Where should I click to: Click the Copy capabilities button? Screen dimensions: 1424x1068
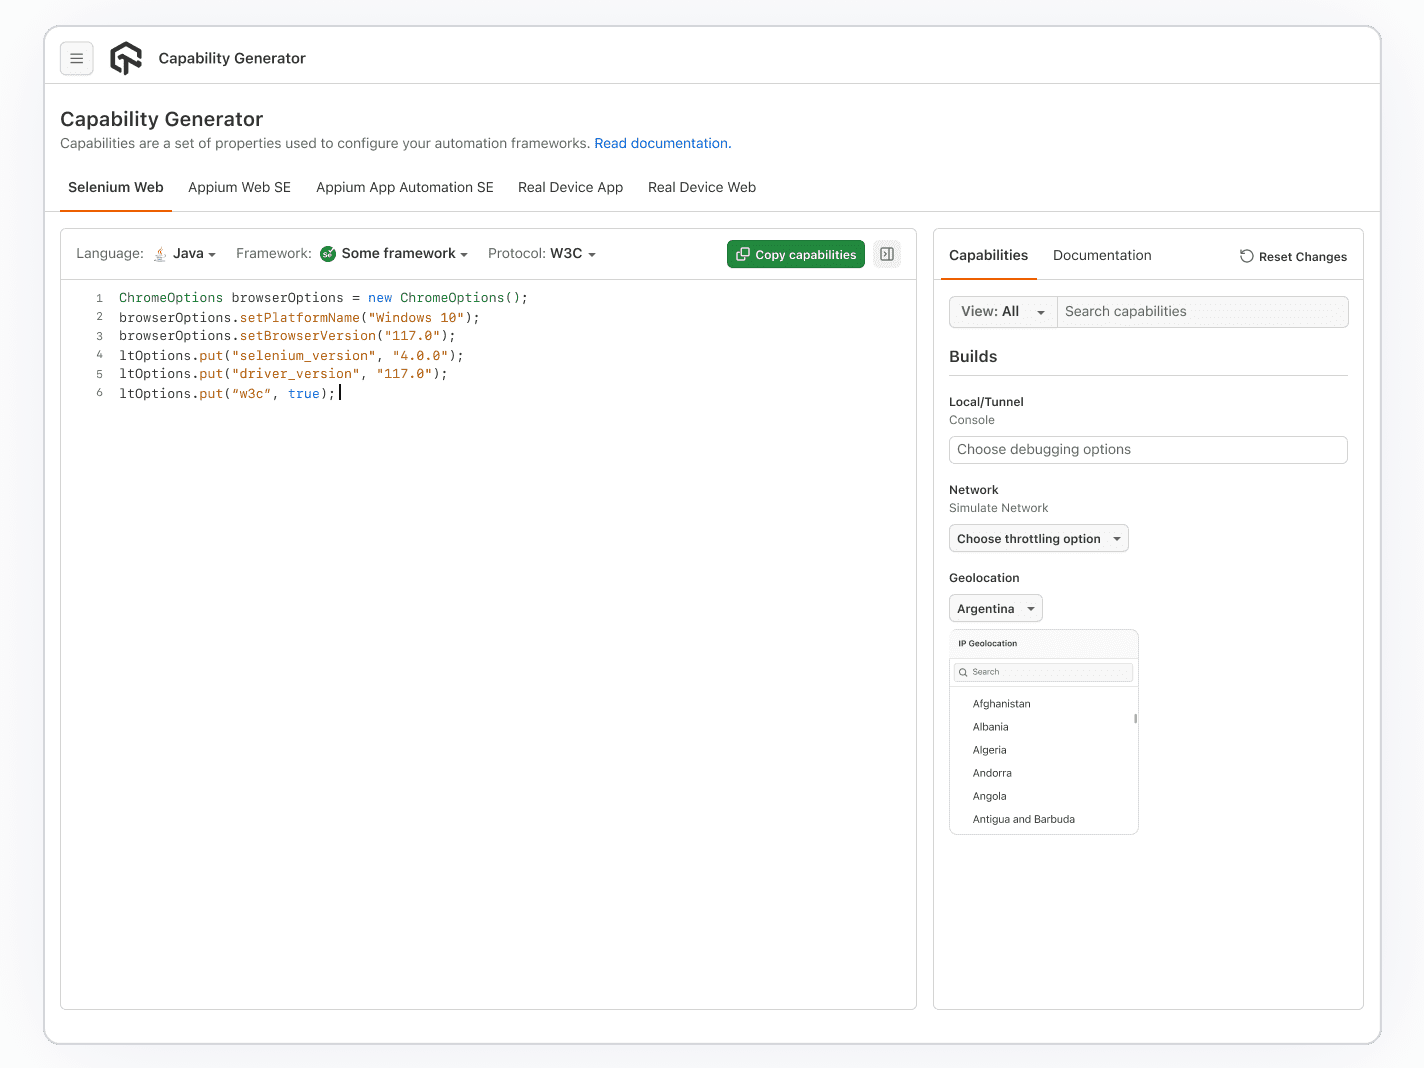(x=796, y=254)
